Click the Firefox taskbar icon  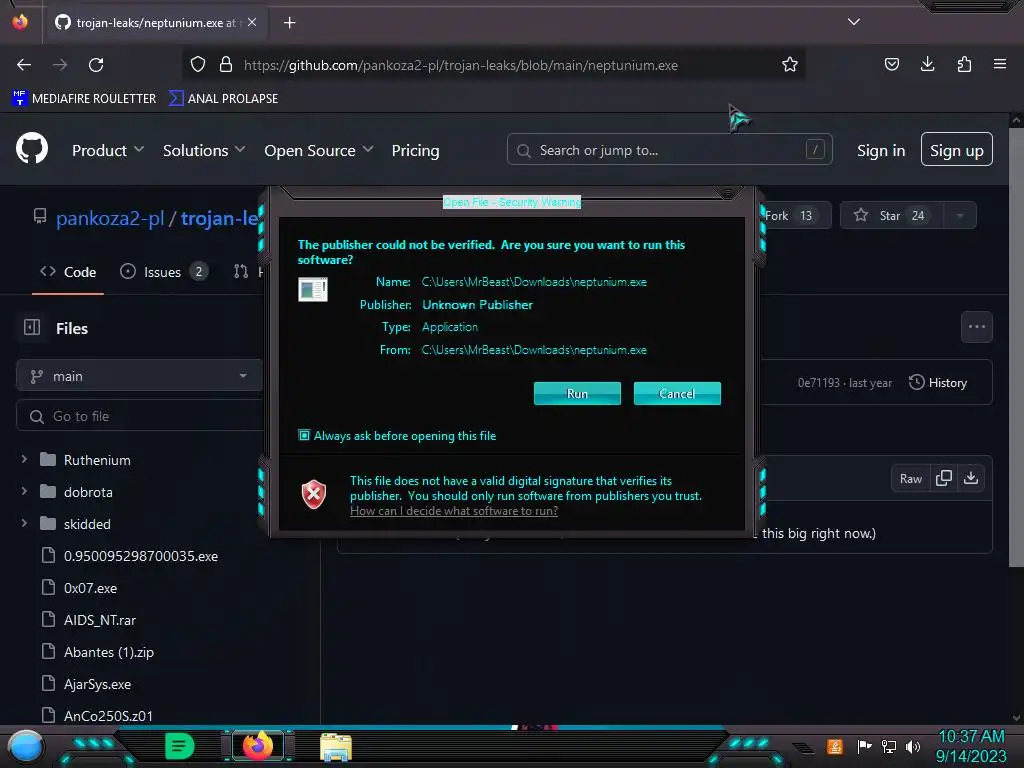click(x=258, y=745)
